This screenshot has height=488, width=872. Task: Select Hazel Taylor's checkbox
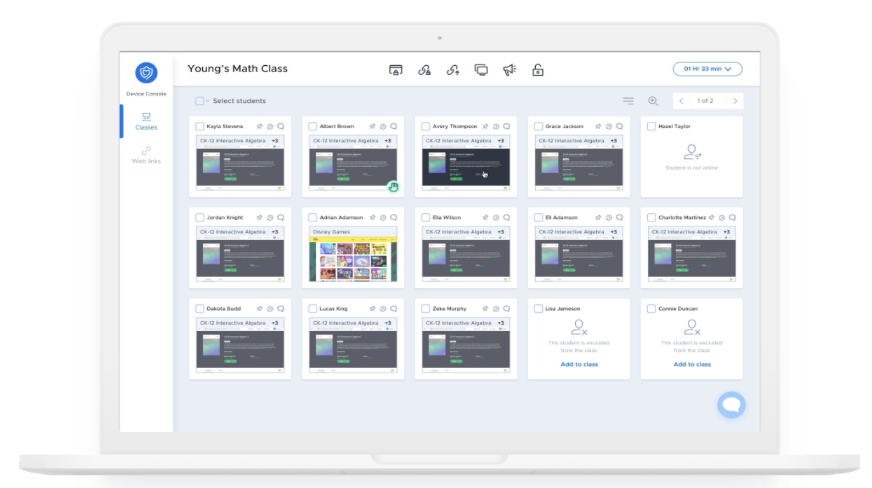click(x=651, y=126)
